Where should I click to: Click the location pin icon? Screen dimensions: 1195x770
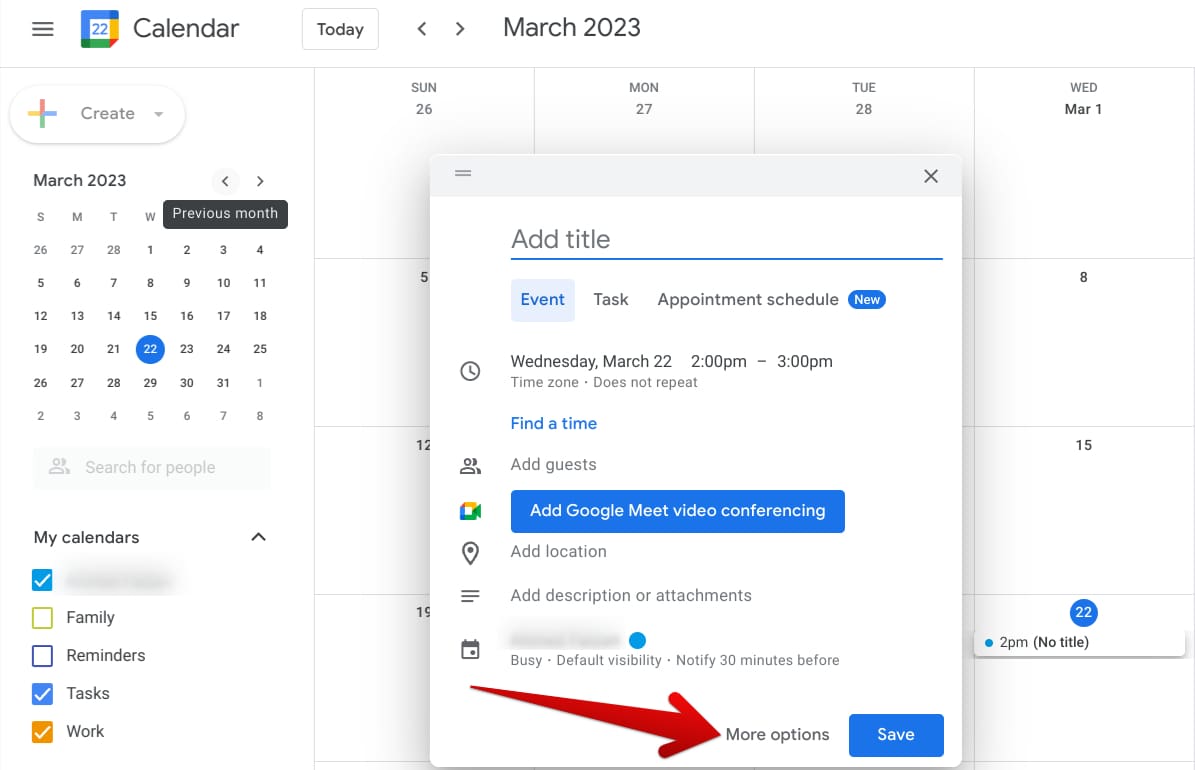pyautogui.click(x=470, y=553)
